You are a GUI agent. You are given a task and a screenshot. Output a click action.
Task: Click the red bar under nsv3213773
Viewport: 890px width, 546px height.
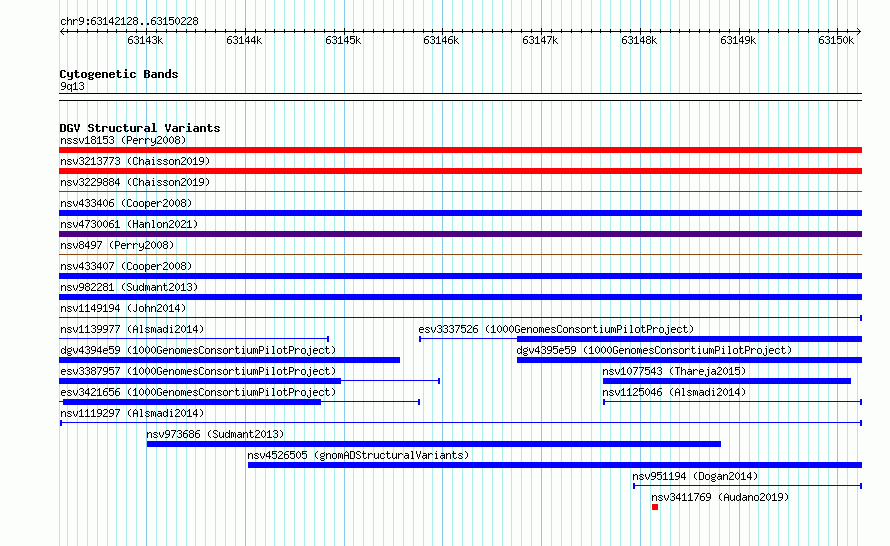460,171
